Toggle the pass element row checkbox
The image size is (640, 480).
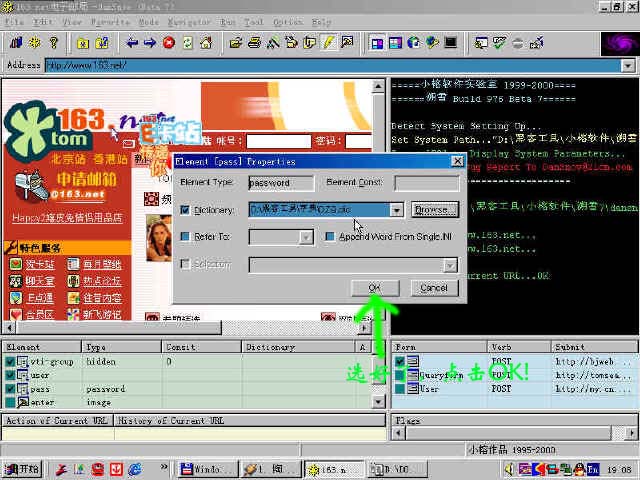tap(10, 389)
